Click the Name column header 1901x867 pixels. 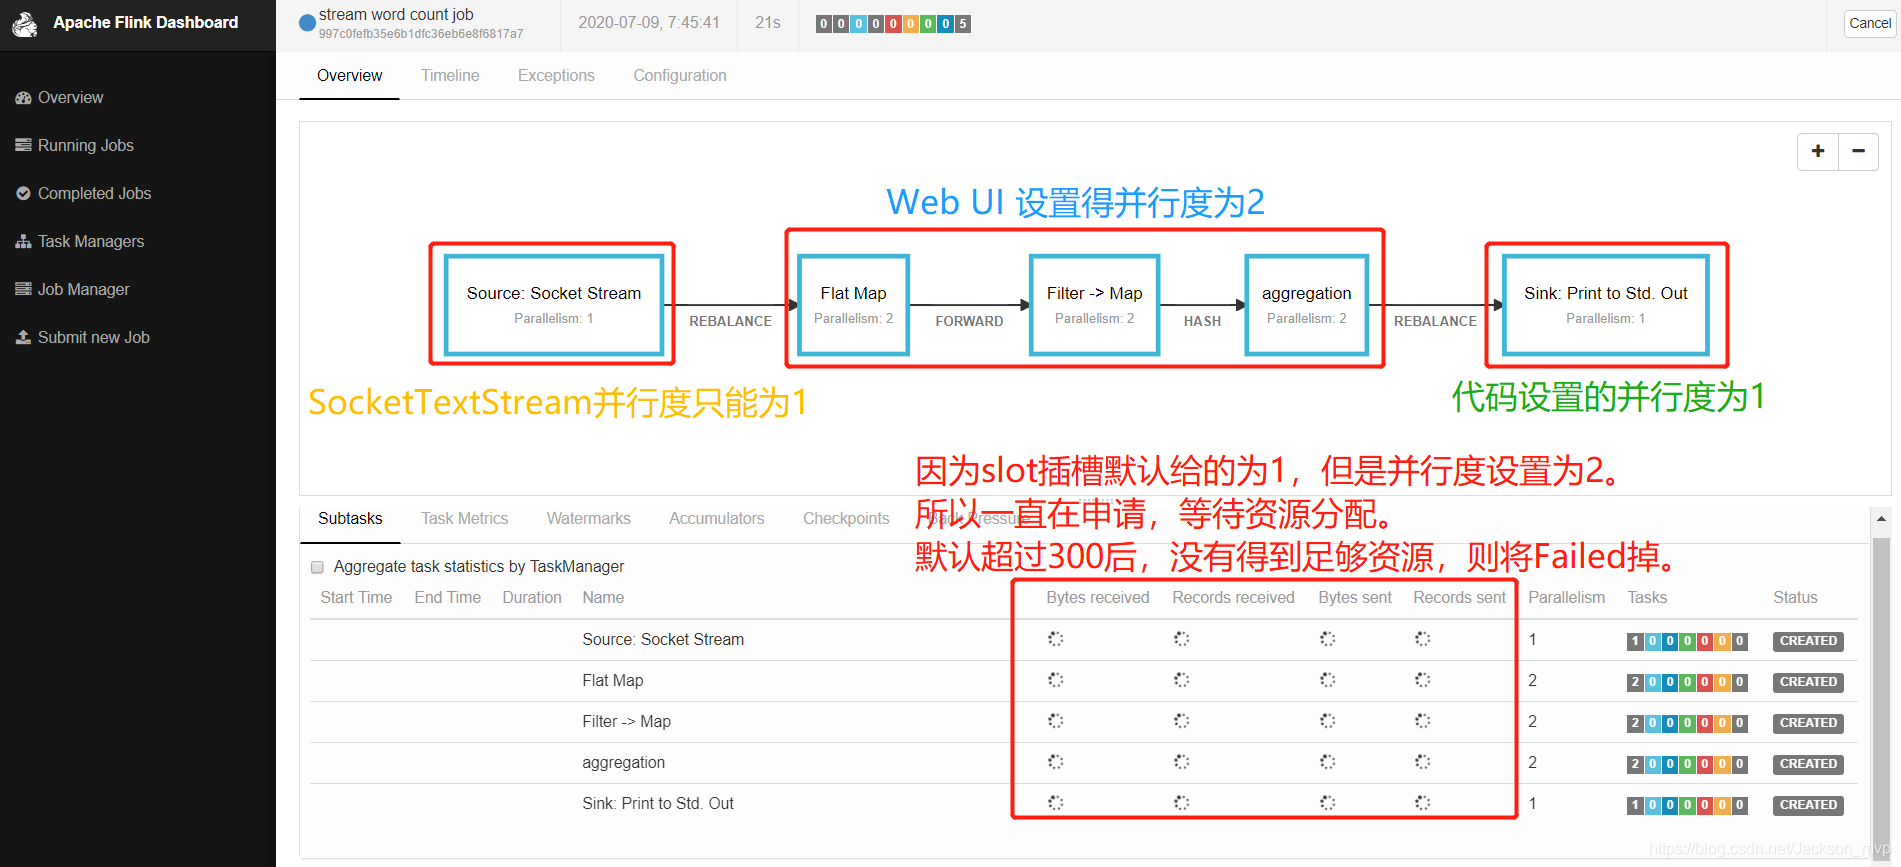pyautogui.click(x=603, y=598)
